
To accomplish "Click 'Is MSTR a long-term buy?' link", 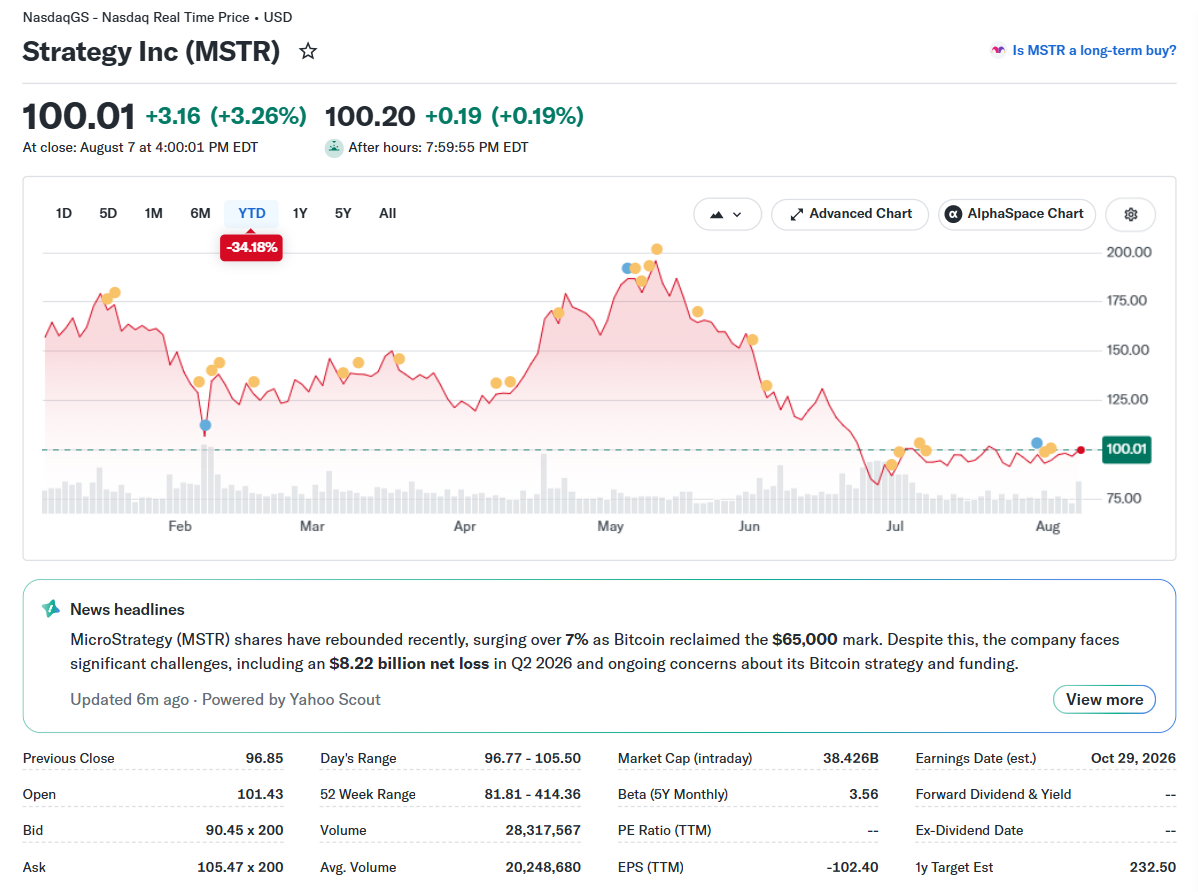I will point(1094,50).
